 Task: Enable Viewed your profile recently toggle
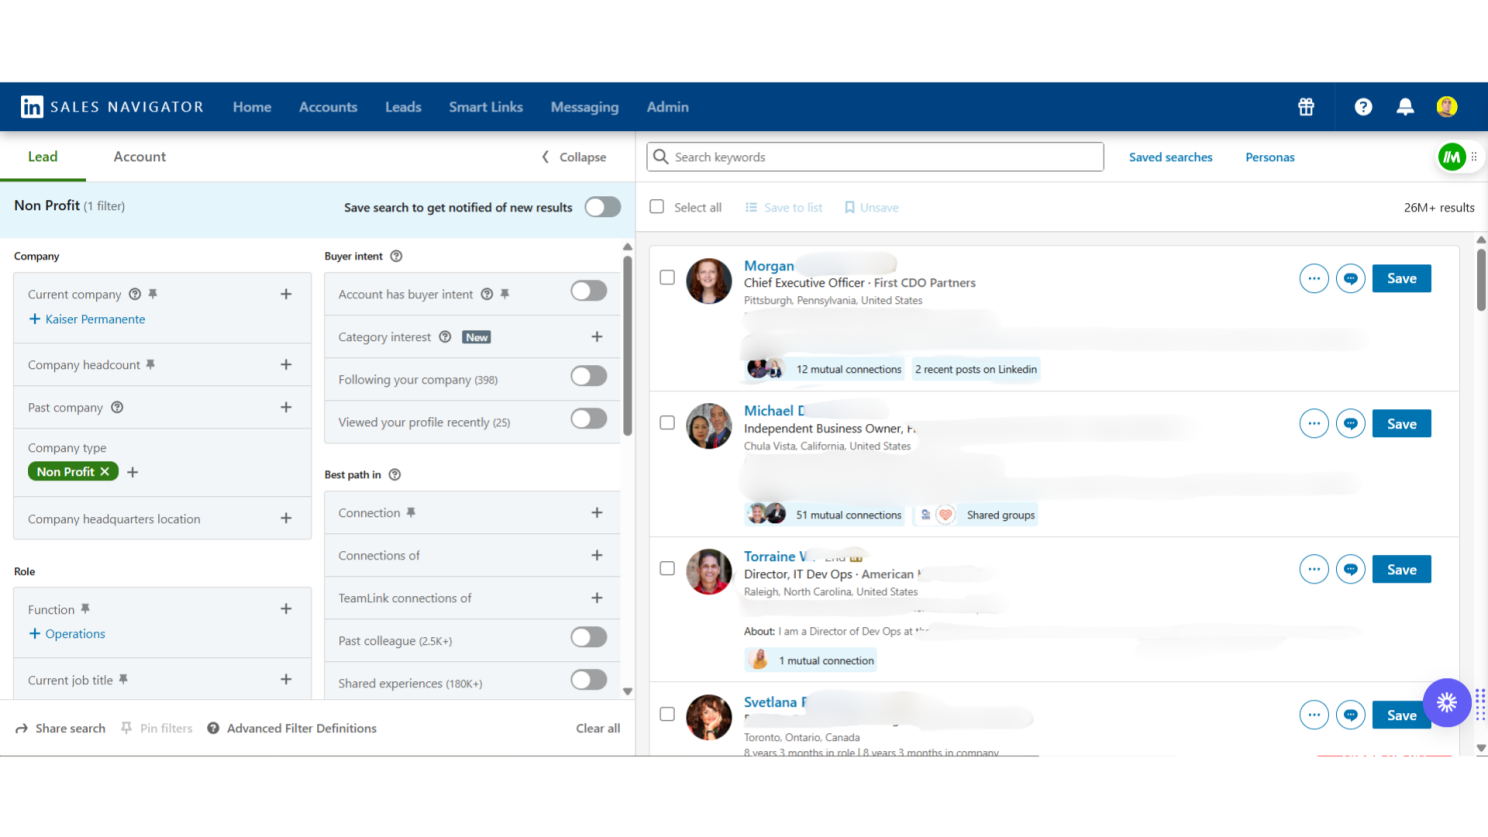[589, 418]
